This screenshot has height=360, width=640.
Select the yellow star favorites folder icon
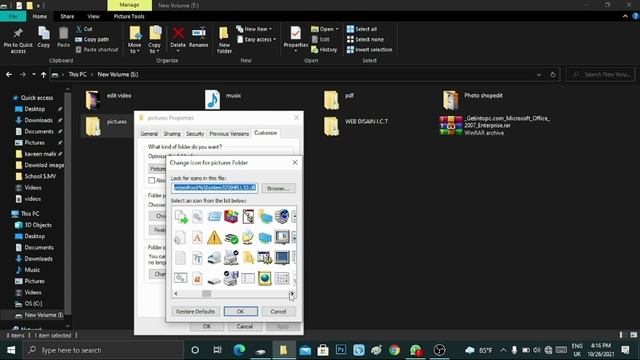248,258
